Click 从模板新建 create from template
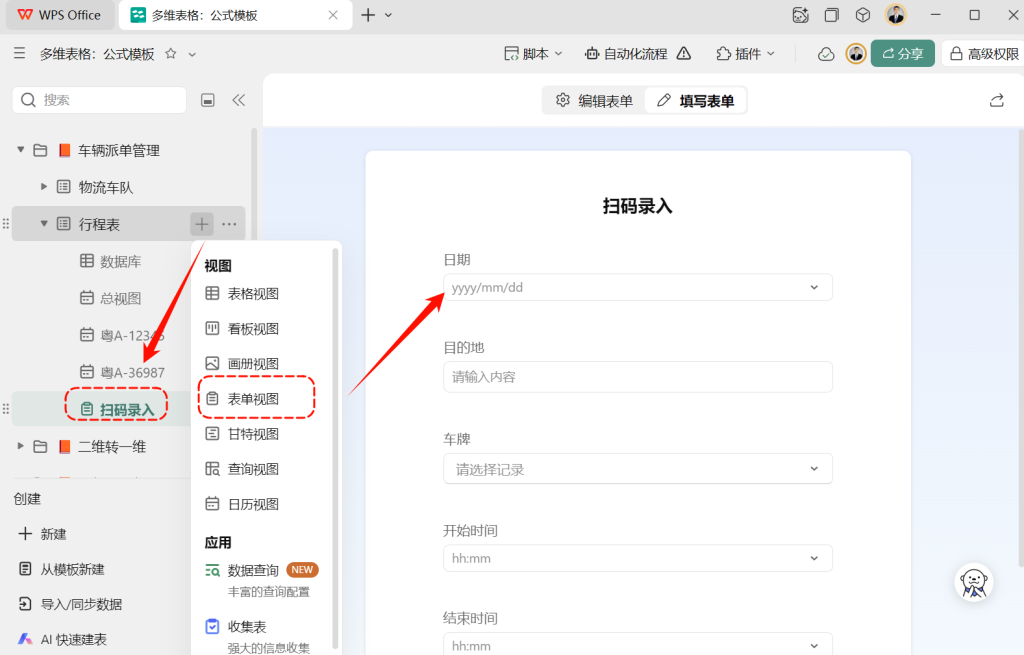 [61, 569]
